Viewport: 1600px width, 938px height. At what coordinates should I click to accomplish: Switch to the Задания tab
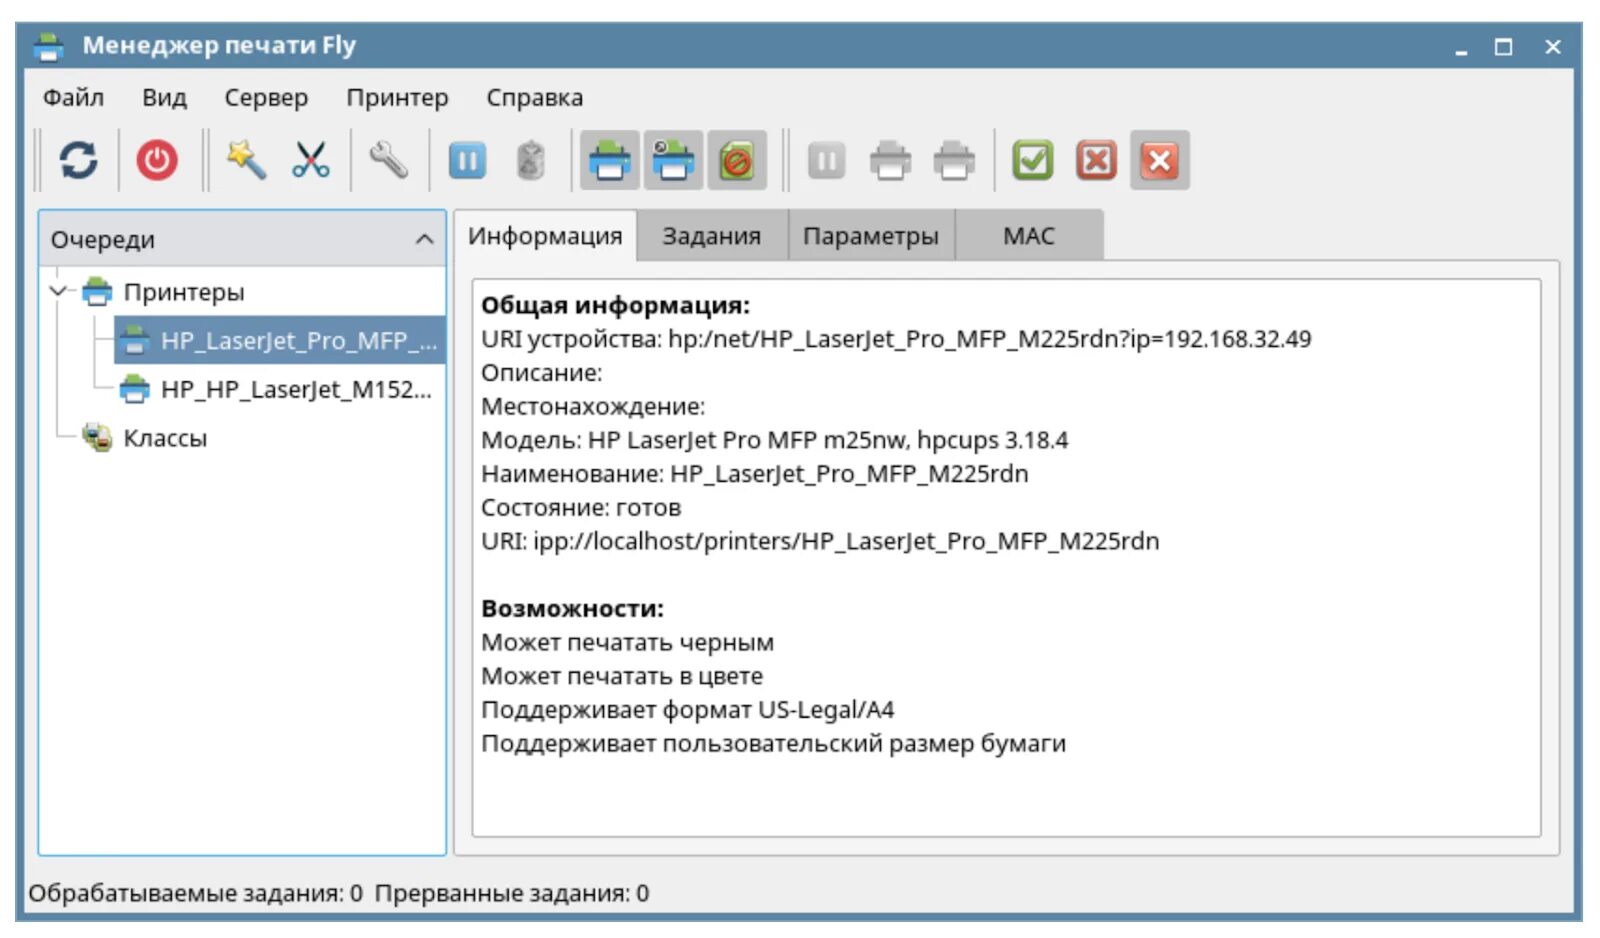point(712,236)
